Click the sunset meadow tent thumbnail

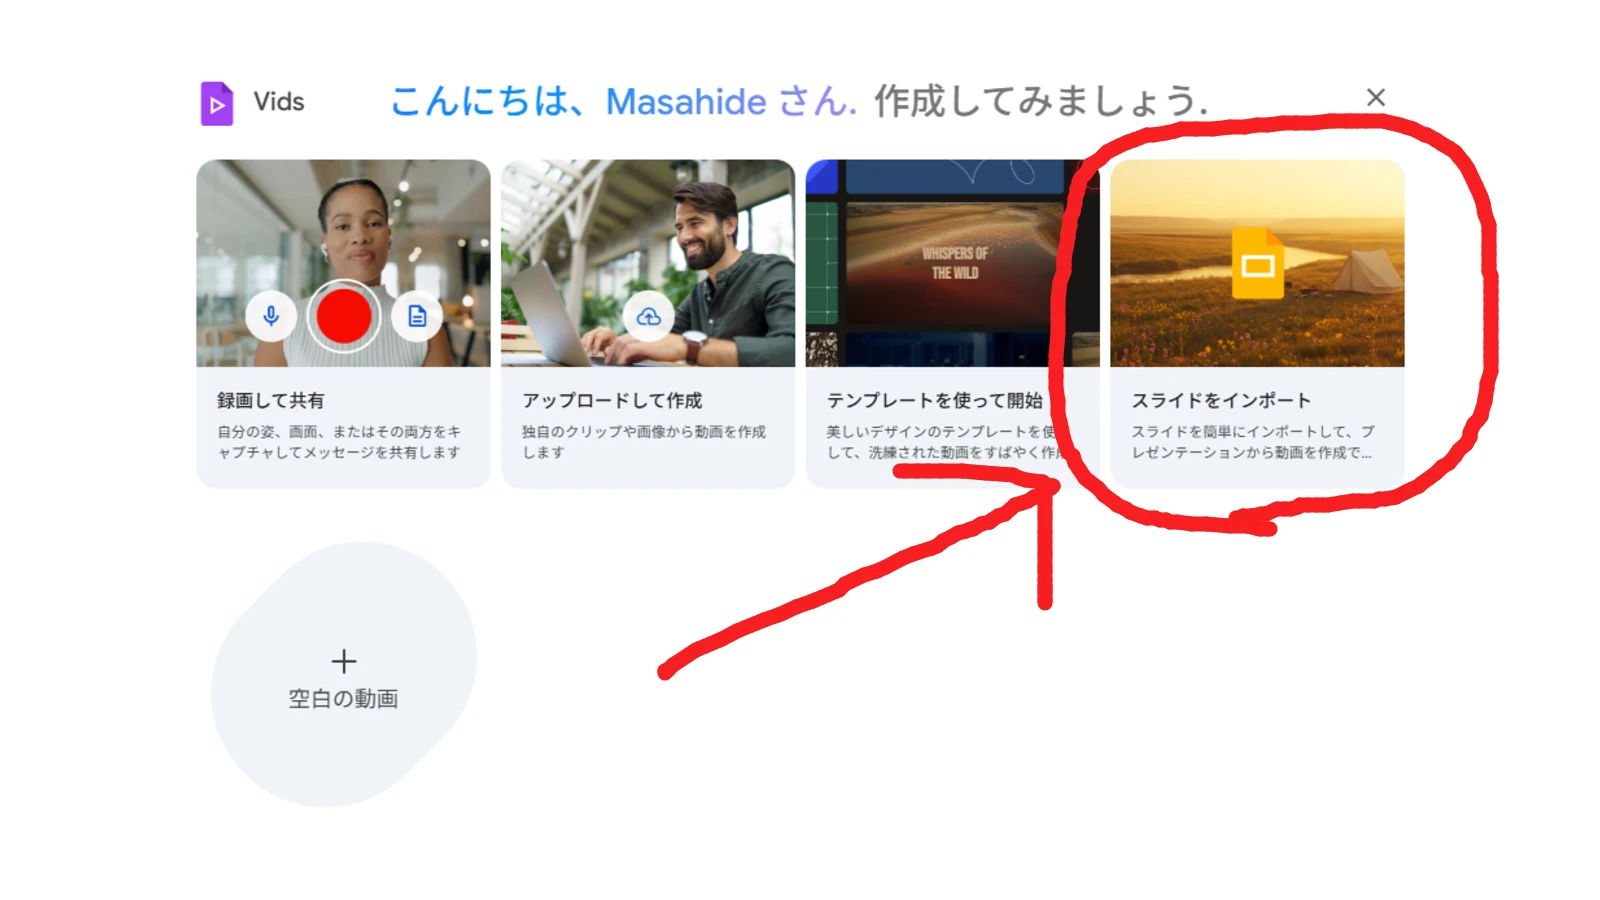pyautogui.click(x=1257, y=263)
